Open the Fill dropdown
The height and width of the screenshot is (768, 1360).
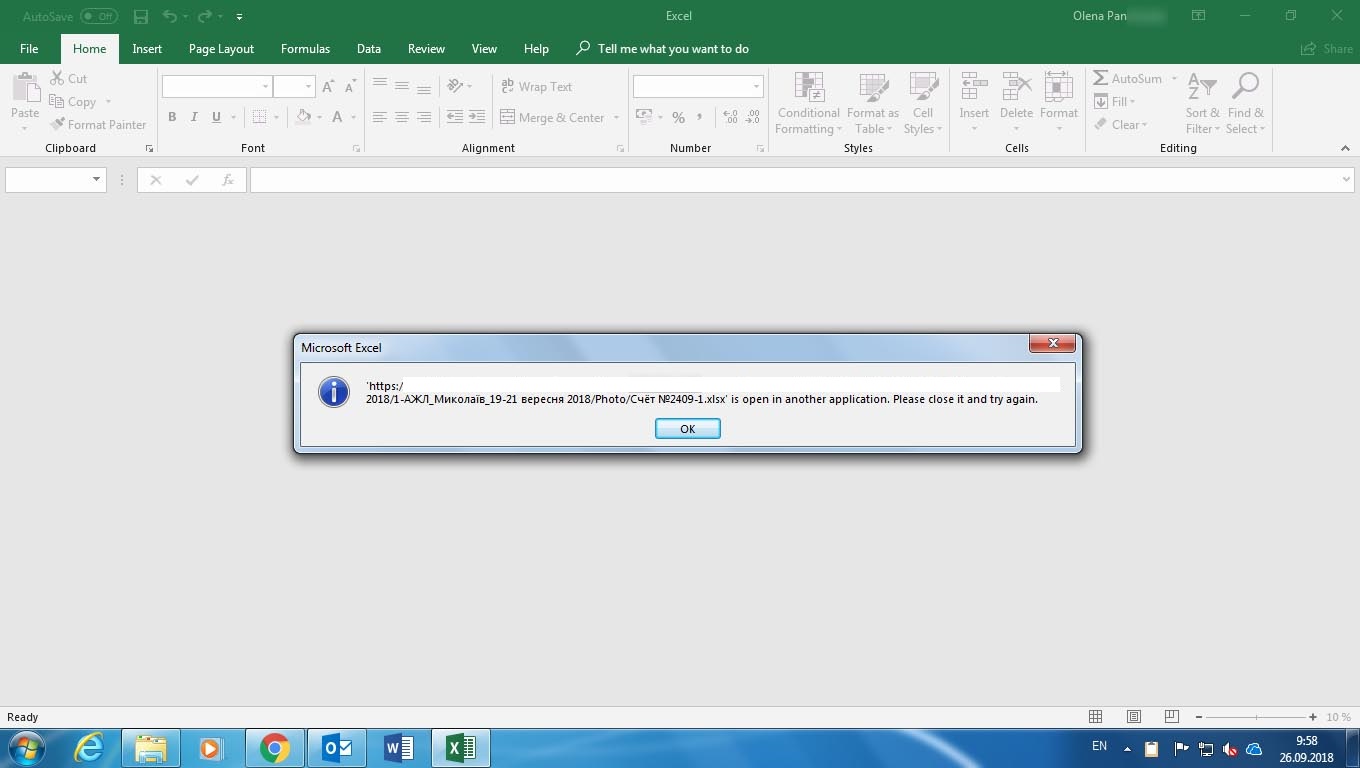coord(1115,101)
